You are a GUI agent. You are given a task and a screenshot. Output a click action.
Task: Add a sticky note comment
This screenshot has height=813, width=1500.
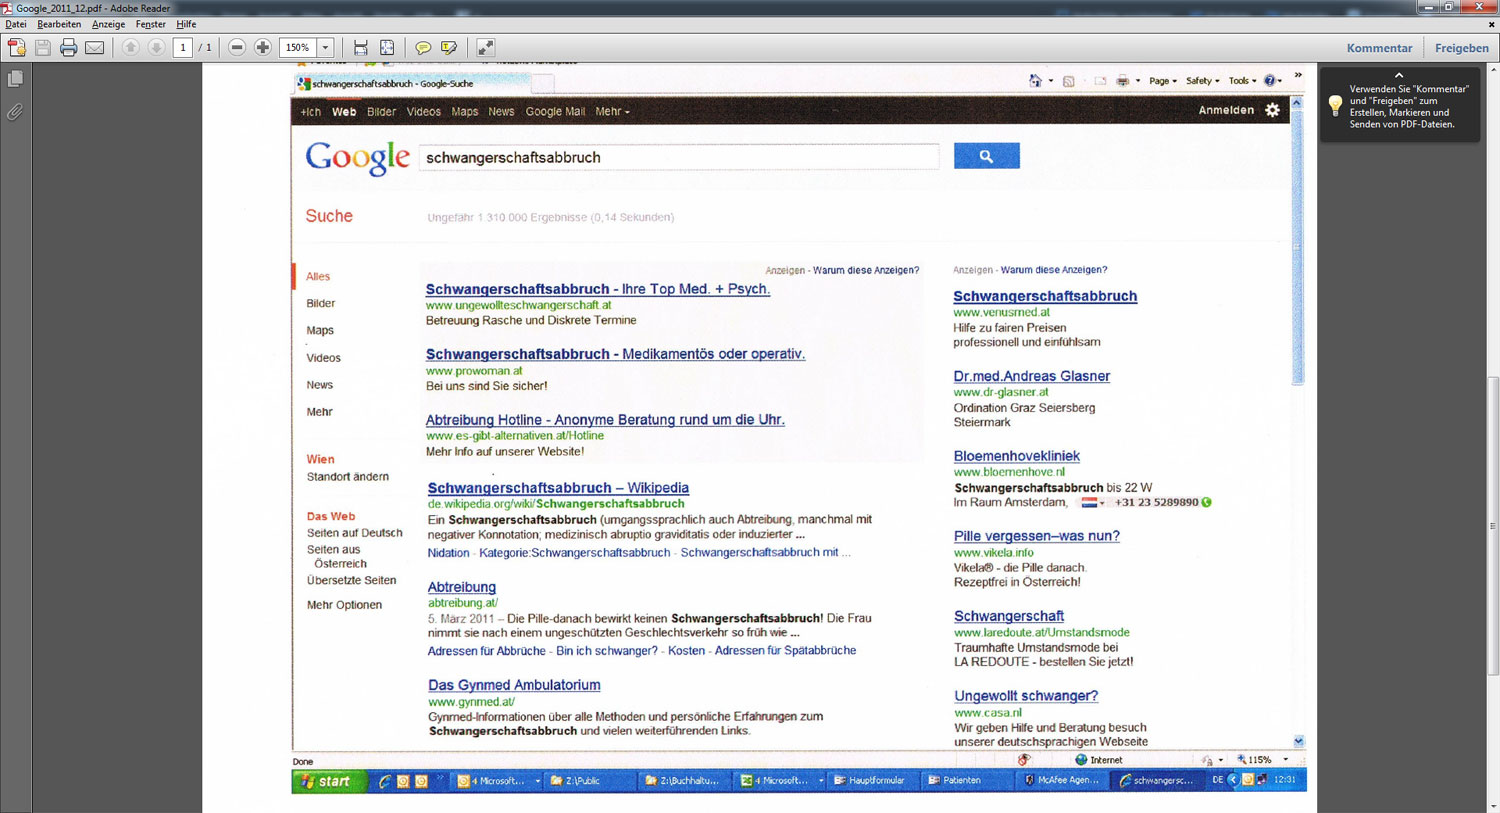[423, 47]
